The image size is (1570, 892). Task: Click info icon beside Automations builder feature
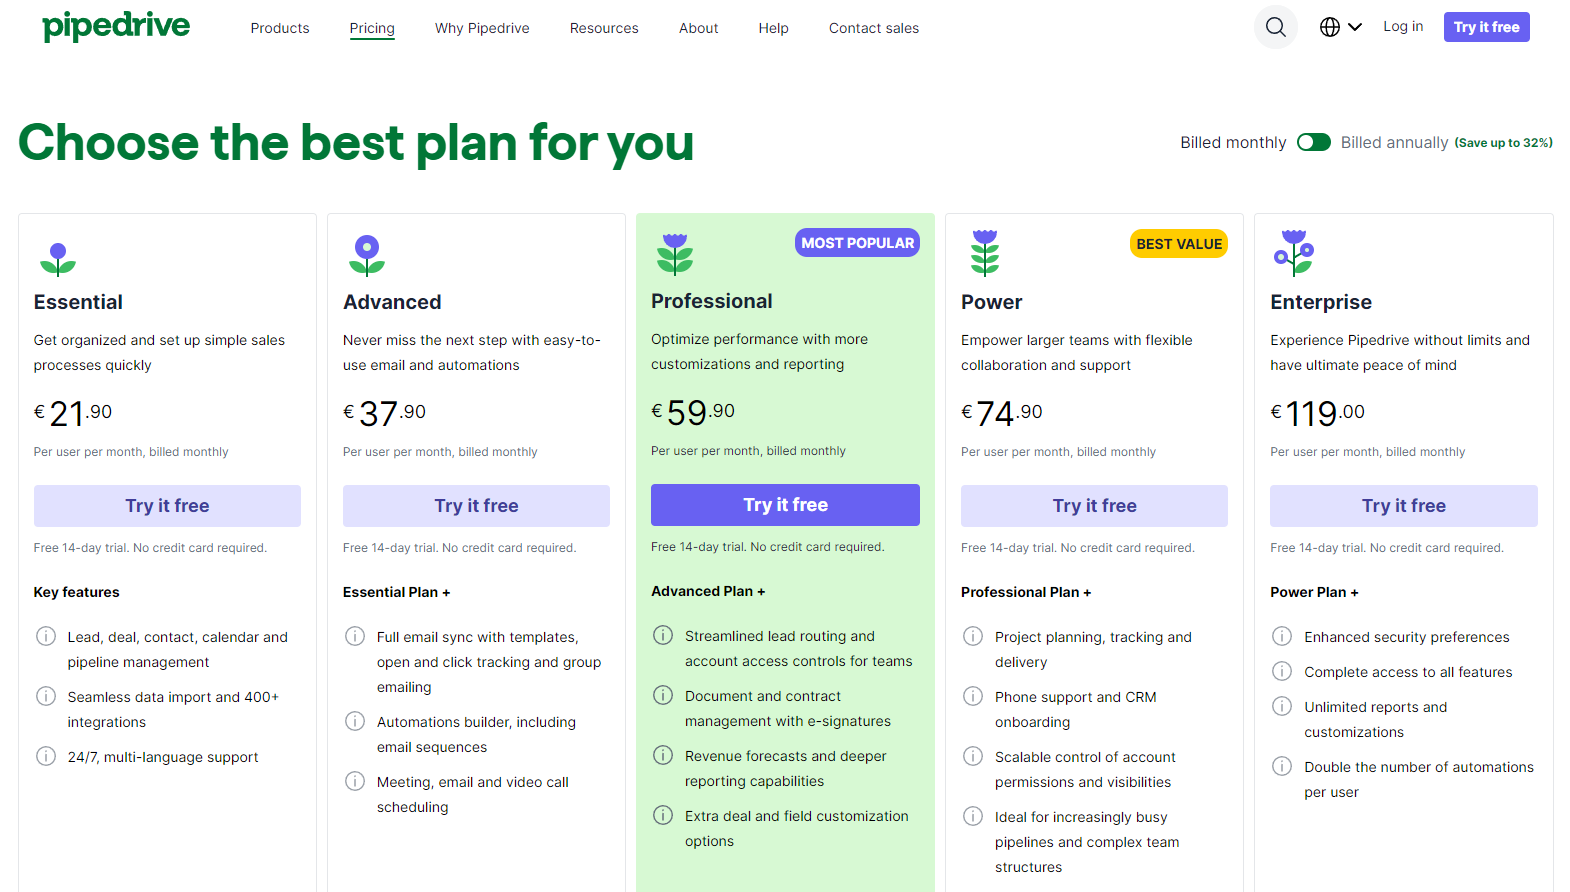[355, 721]
